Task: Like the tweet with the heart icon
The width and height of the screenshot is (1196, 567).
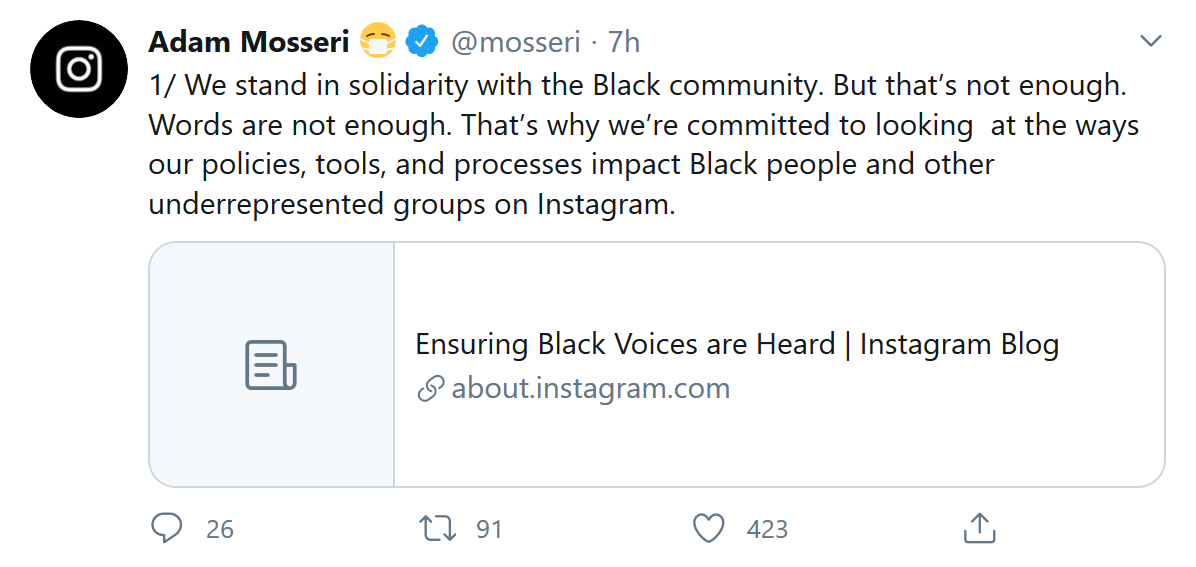Action: point(709,528)
